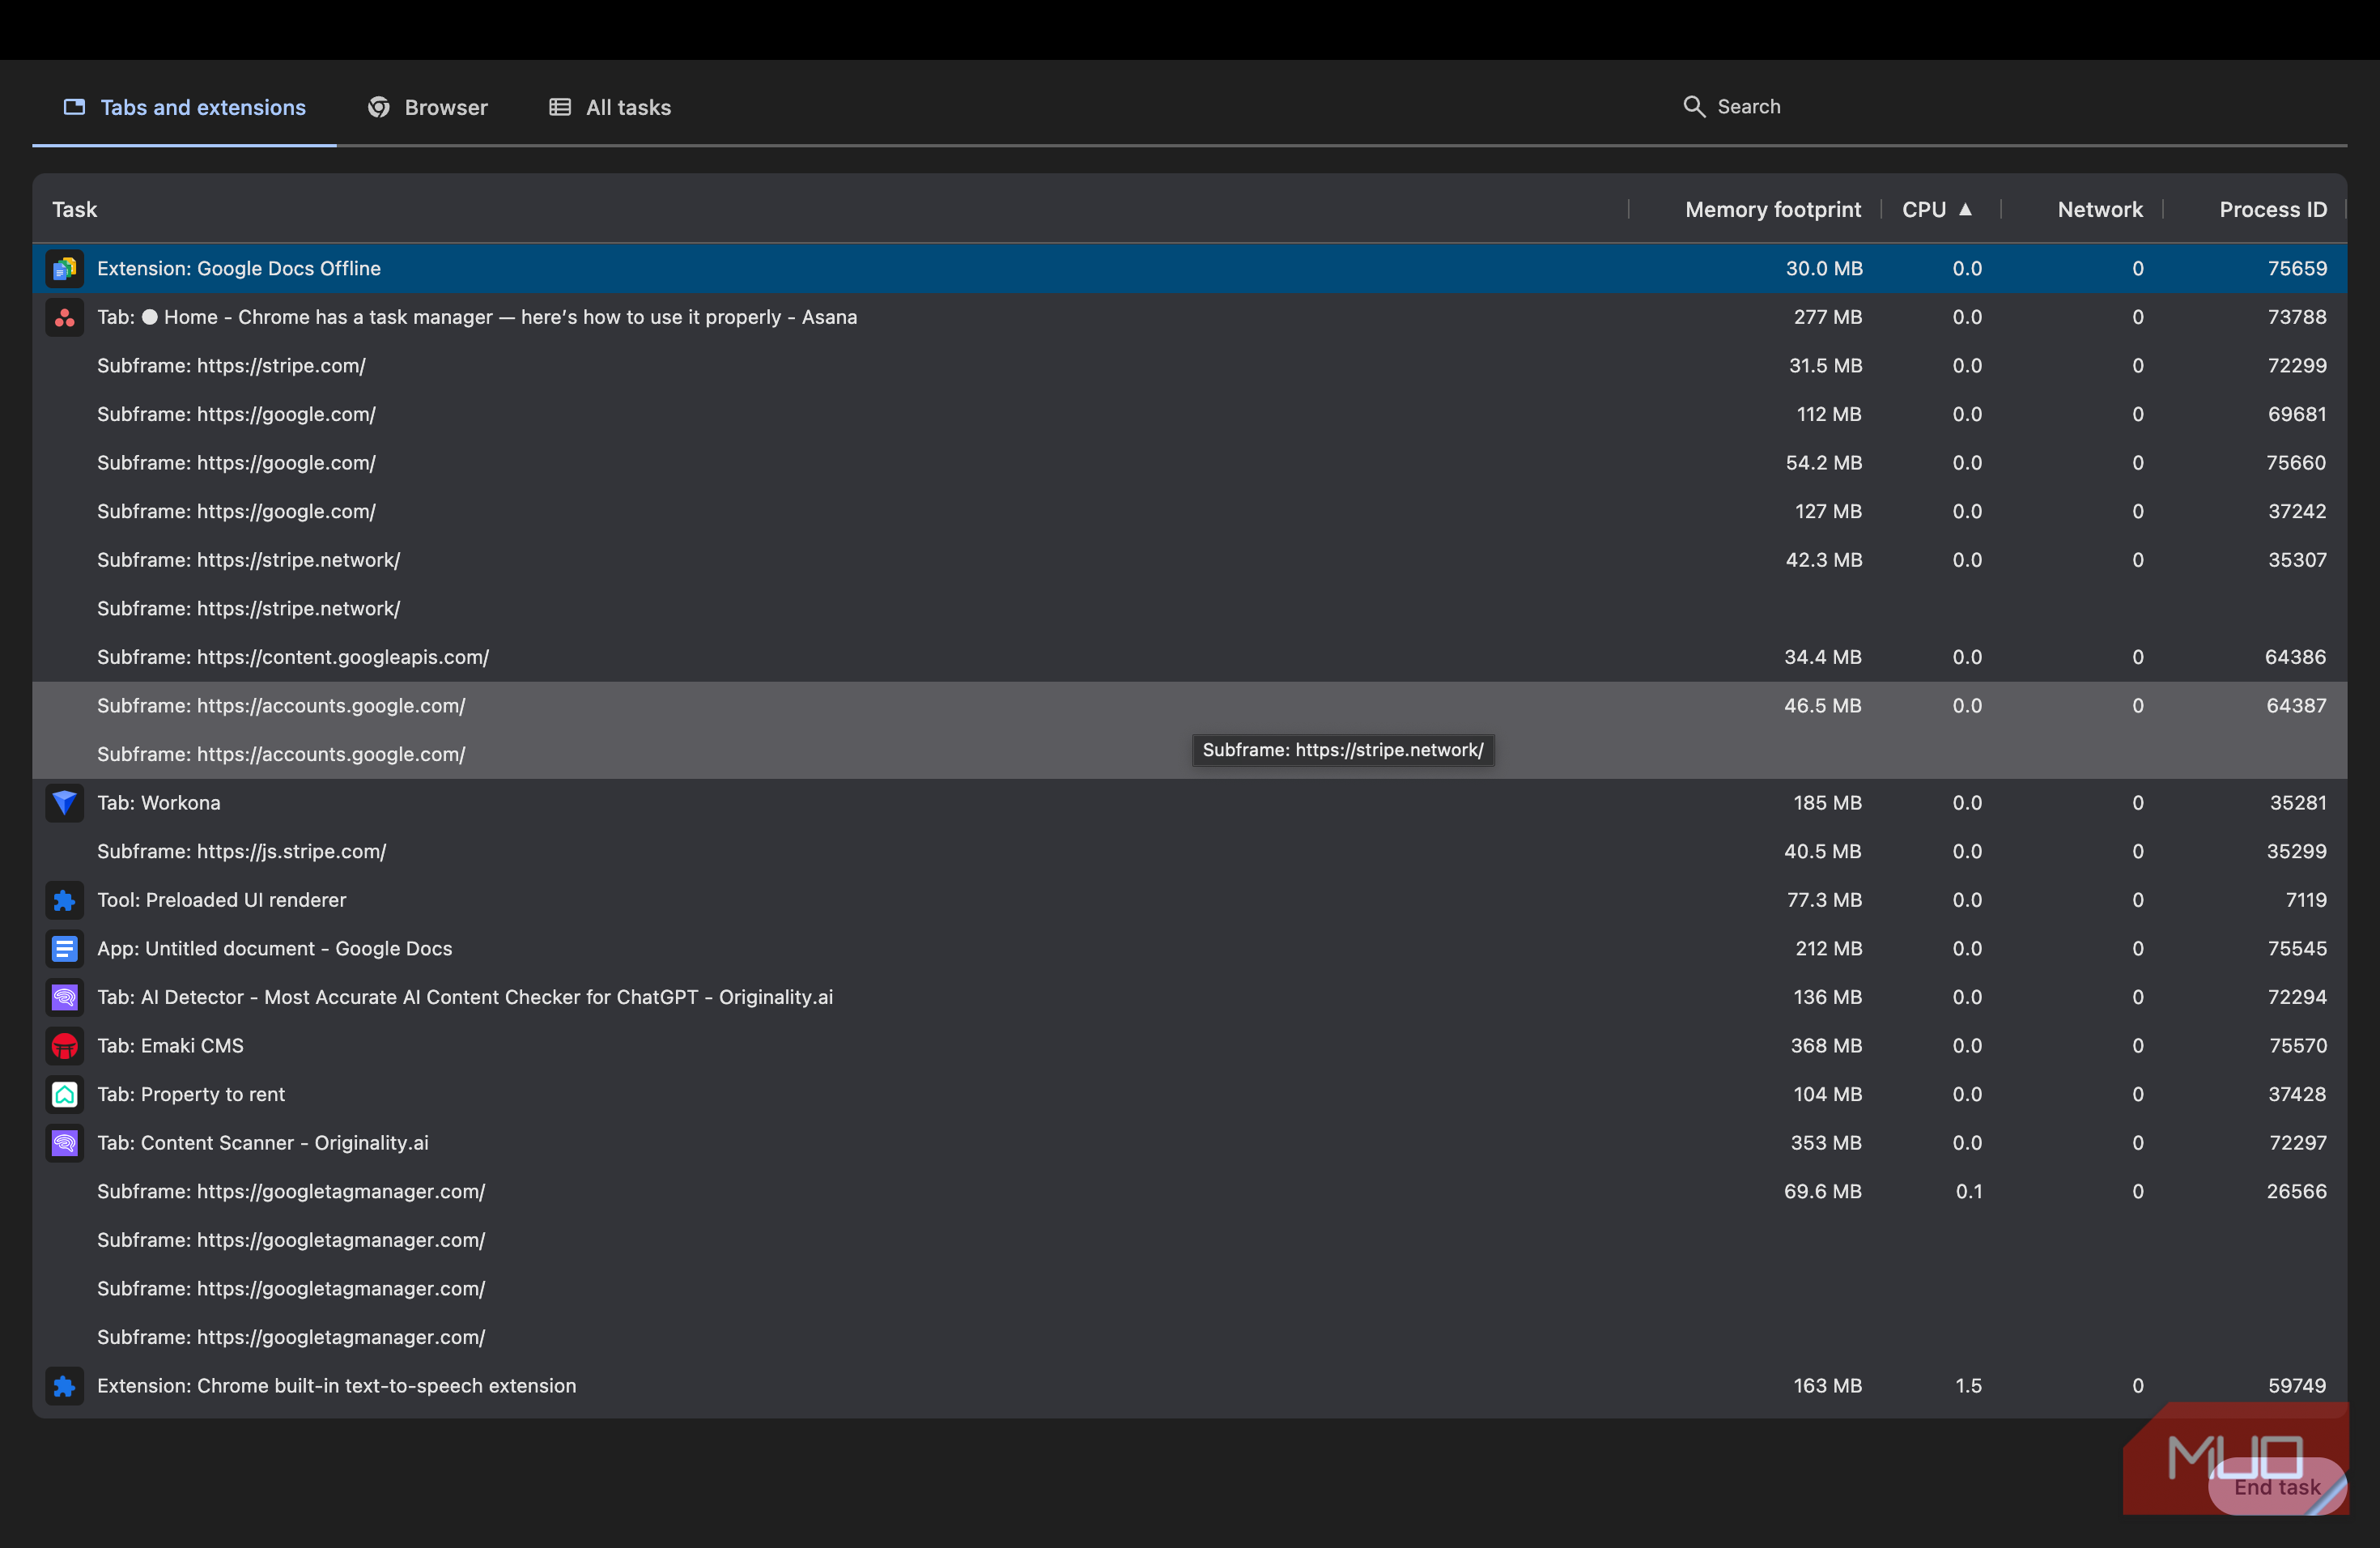Click the End task button

pos(2277,1487)
